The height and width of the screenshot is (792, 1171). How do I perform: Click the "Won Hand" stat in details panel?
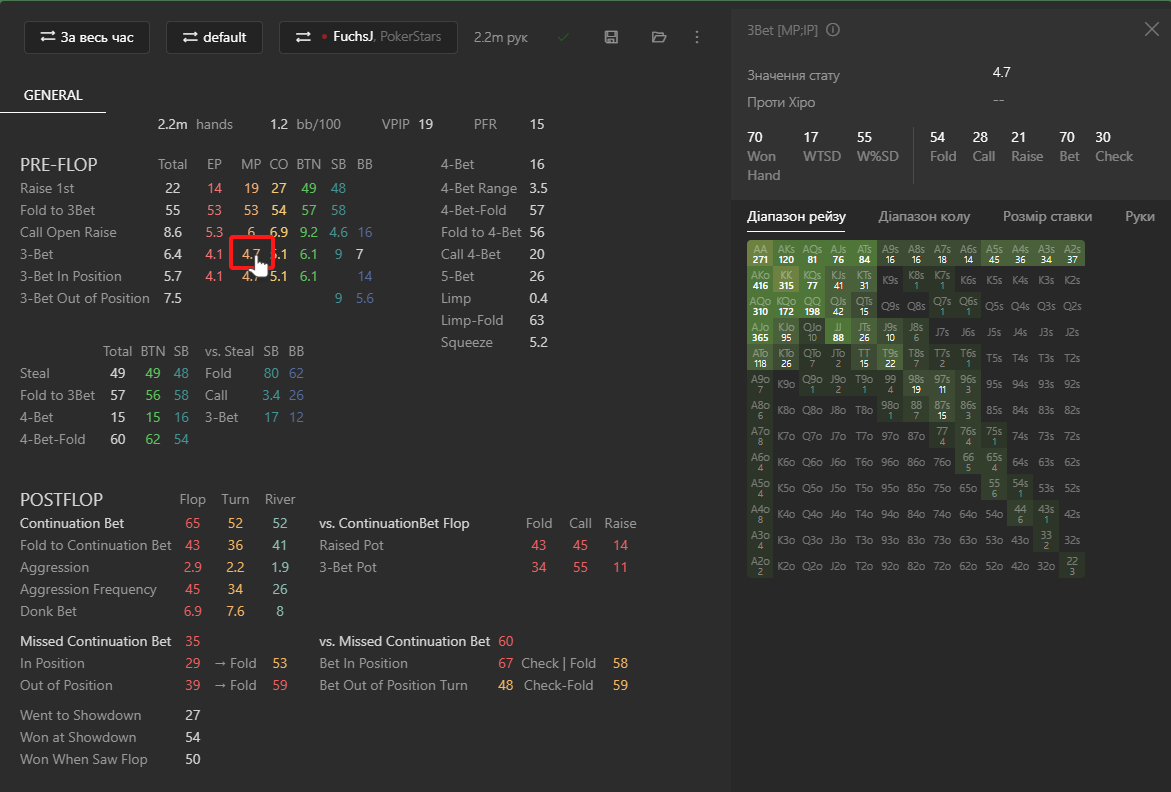tap(763, 156)
